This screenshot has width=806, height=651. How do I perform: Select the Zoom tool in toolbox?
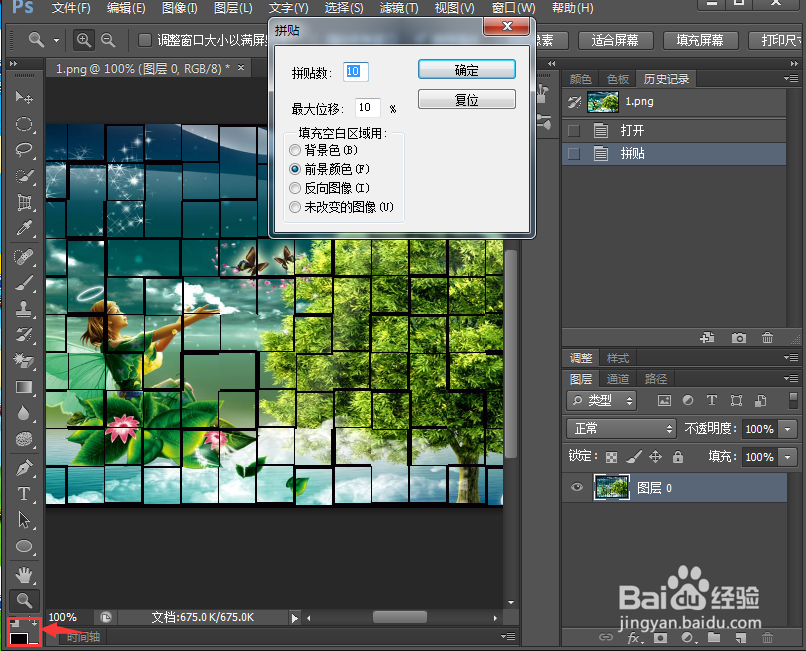[24, 600]
